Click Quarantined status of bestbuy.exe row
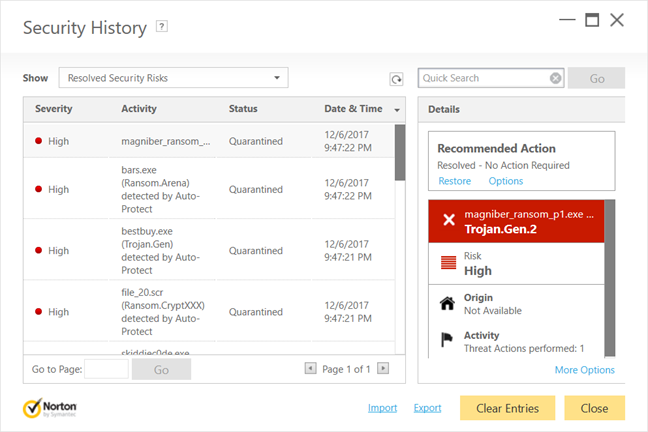The image size is (648, 432). pyautogui.click(x=256, y=251)
